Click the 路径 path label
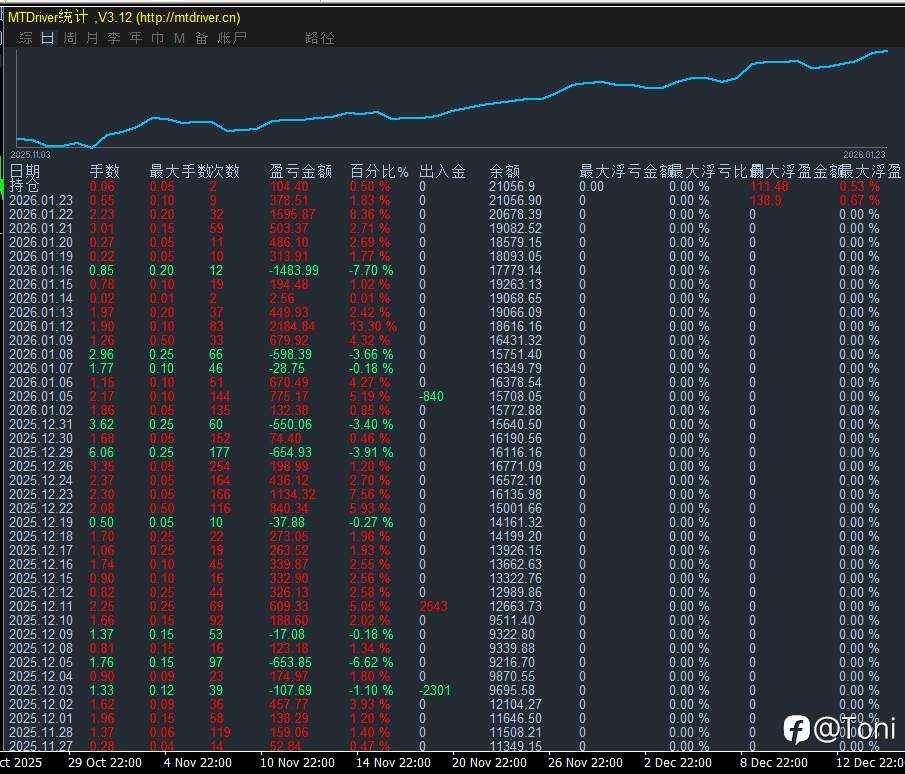Screen dimensions: 905x774 (320, 38)
